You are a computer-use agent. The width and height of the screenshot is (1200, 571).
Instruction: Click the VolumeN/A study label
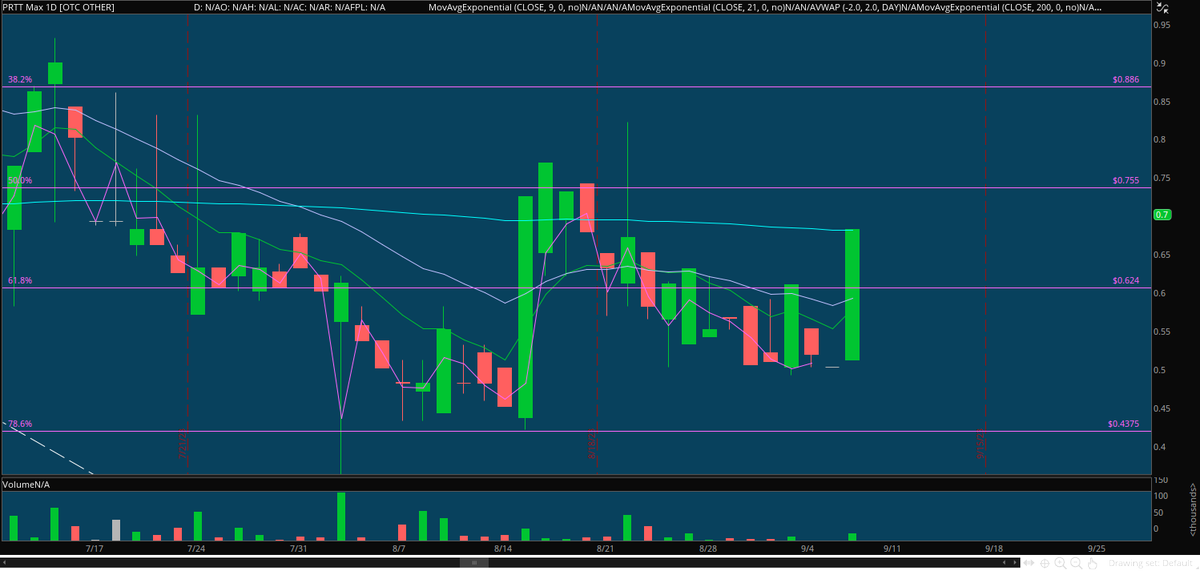coord(28,483)
